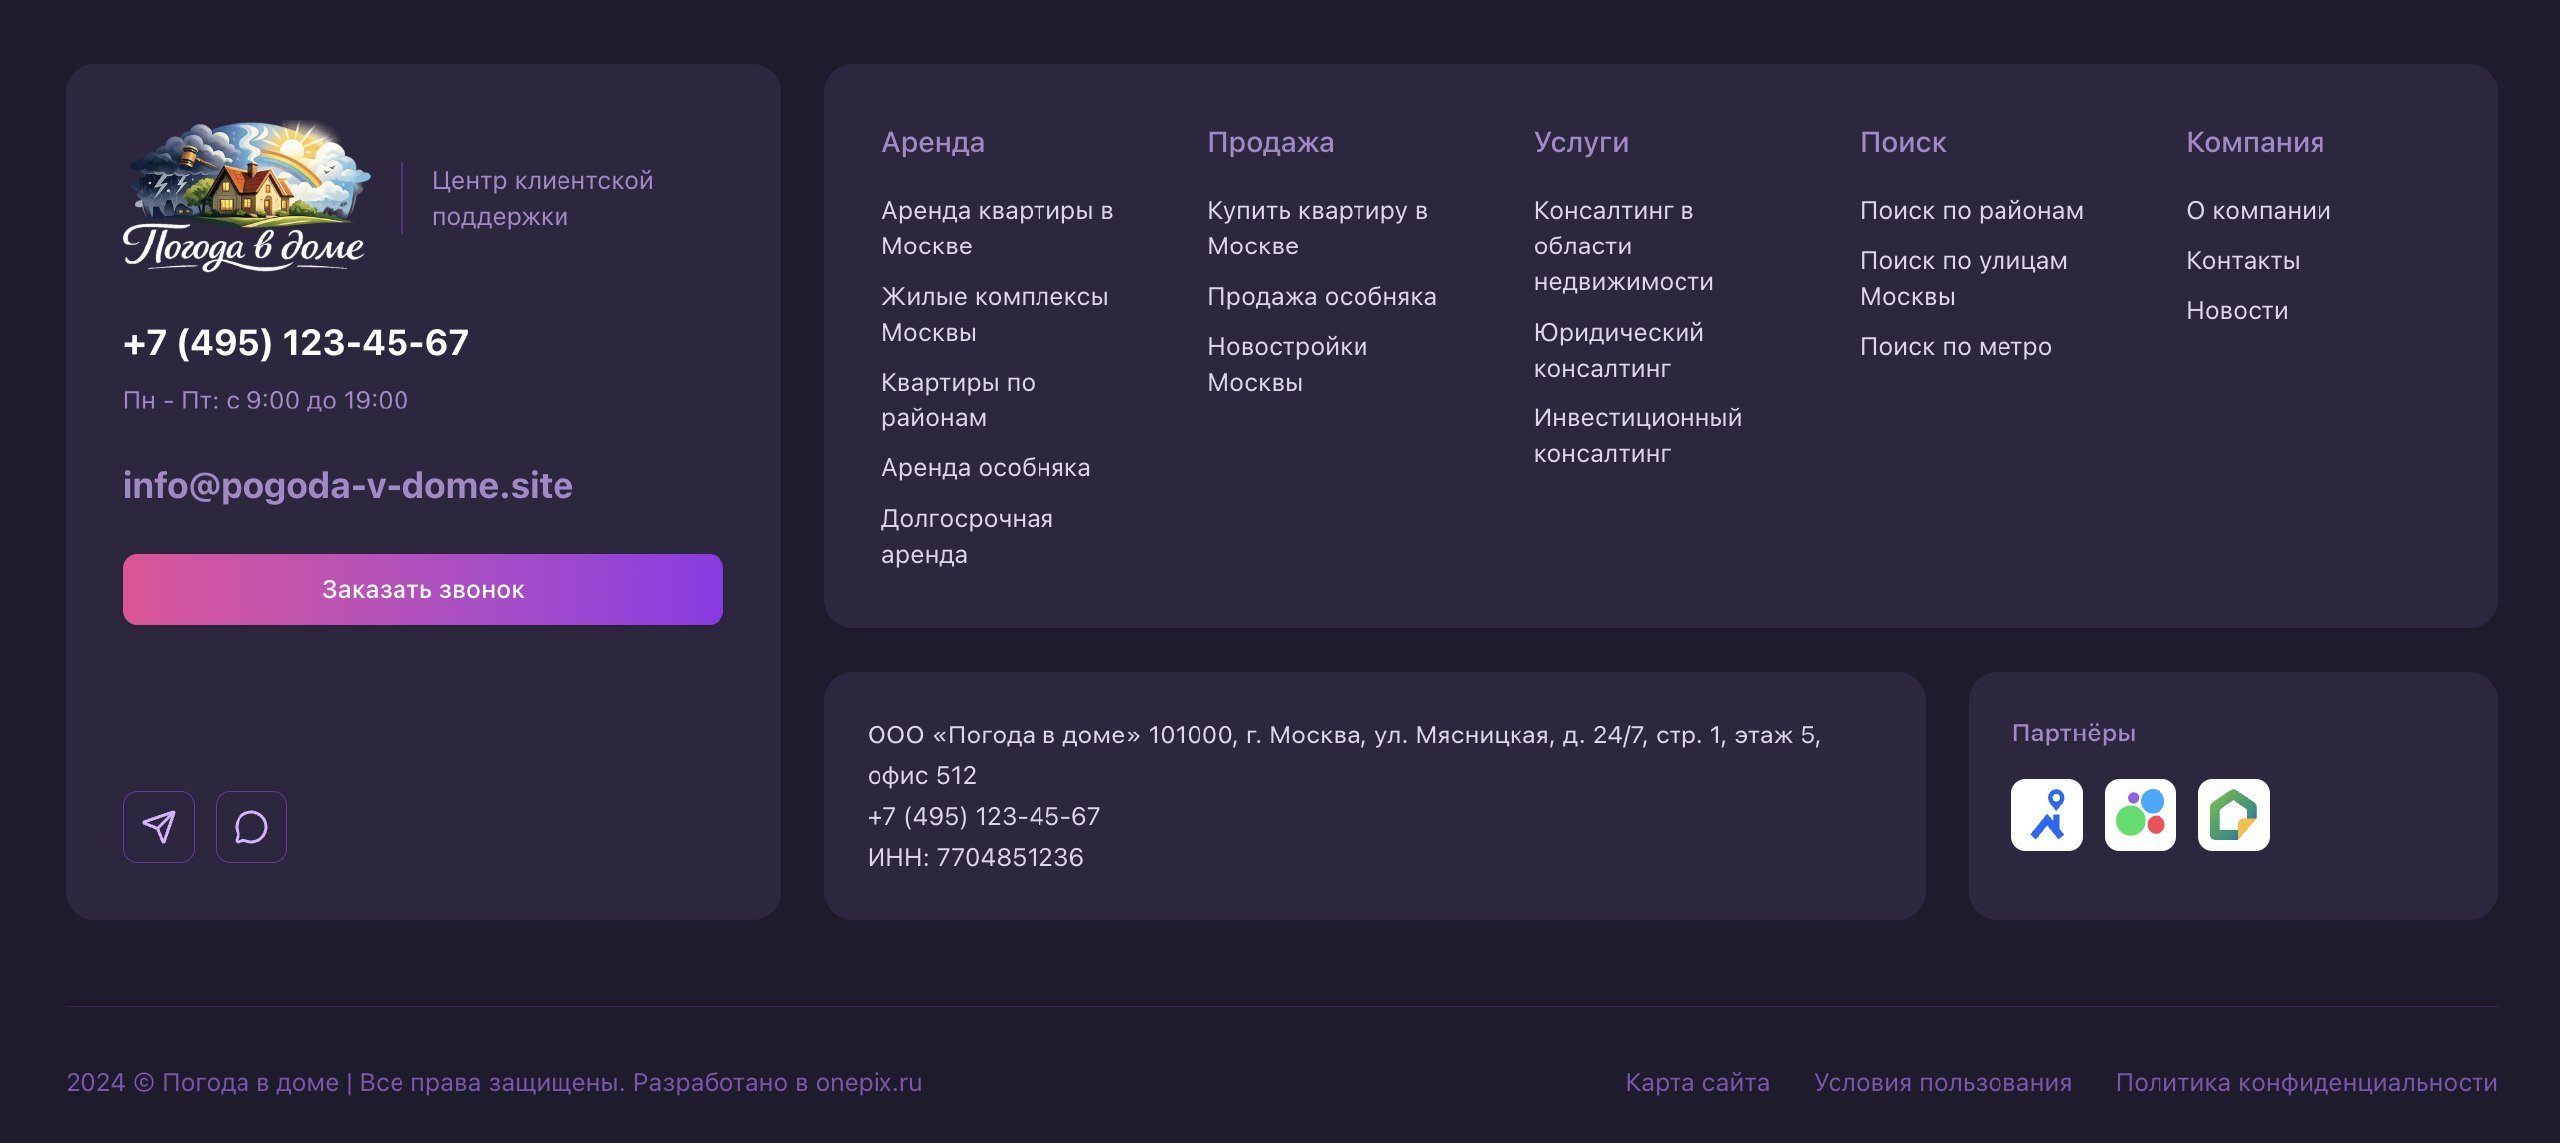Click the Telegram paper-plane icon

pos(159,827)
